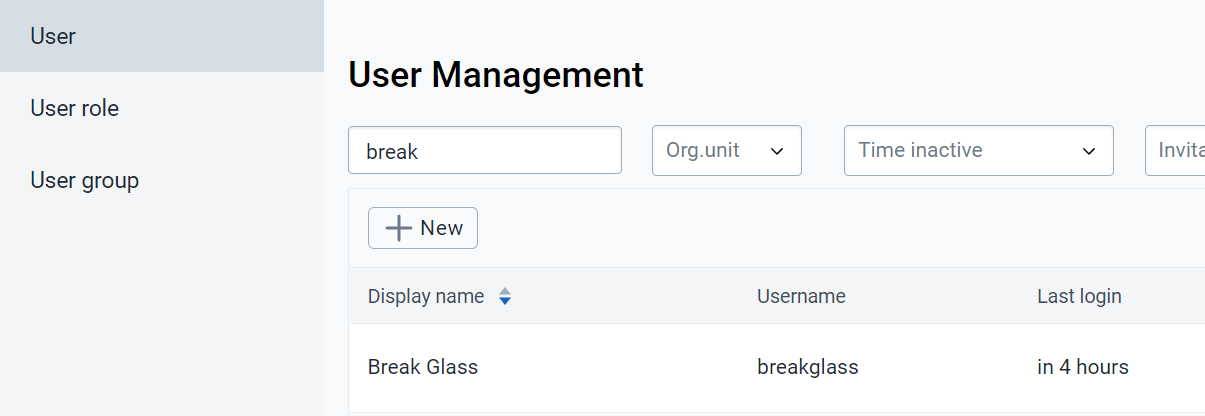The height and width of the screenshot is (416, 1205).
Task: Open the partially visible Invitation filter
Action: click(x=1175, y=150)
